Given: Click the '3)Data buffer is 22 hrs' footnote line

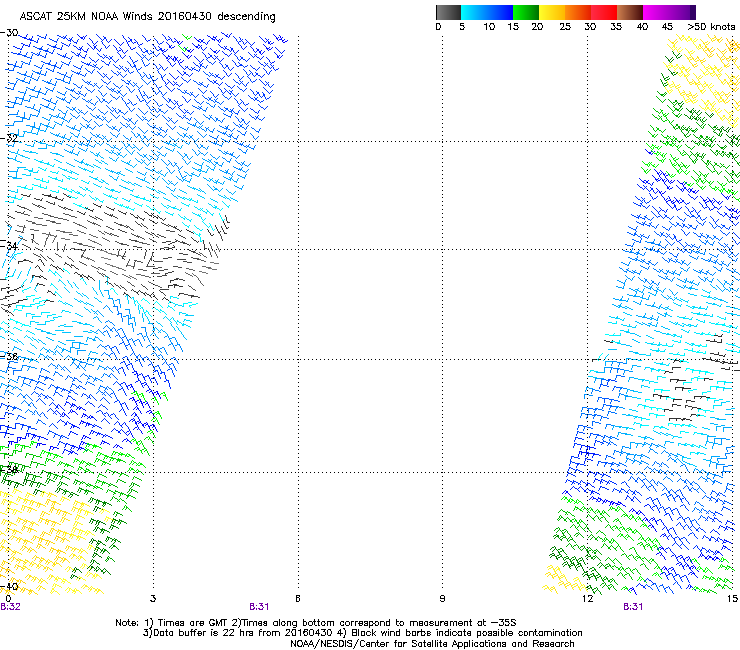Looking at the screenshot, I should click(x=362, y=633).
